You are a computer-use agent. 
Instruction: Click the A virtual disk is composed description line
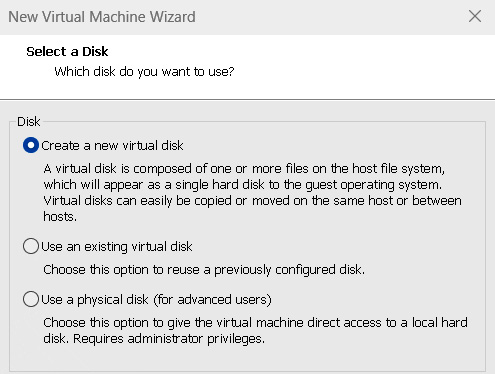coord(244,169)
